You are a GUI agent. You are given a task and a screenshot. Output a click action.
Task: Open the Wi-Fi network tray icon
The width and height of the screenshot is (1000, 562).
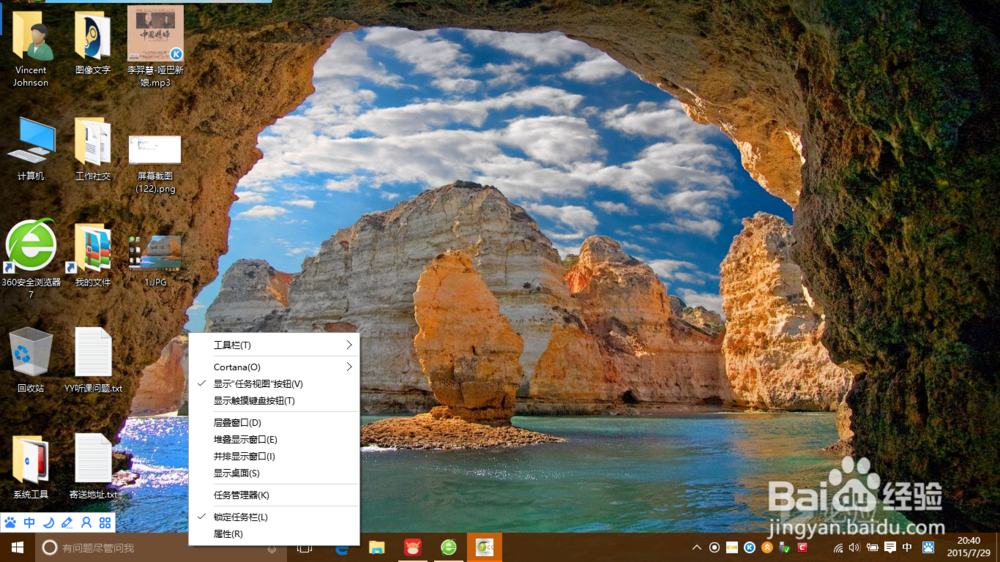click(x=838, y=547)
